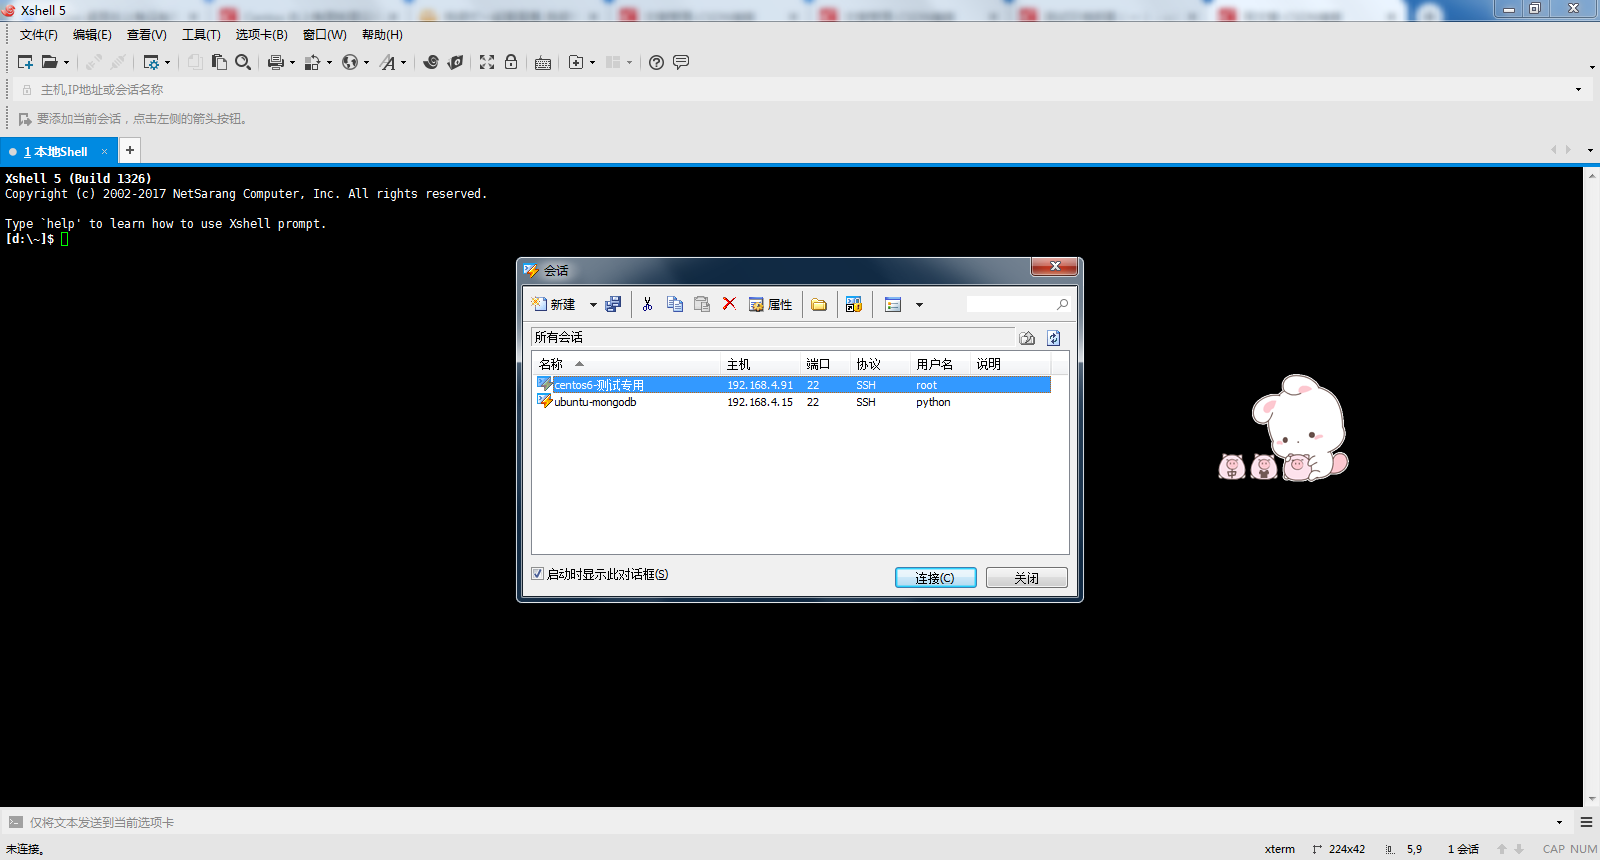Toggle 启动时显示此对话框 checkbox

pos(538,574)
